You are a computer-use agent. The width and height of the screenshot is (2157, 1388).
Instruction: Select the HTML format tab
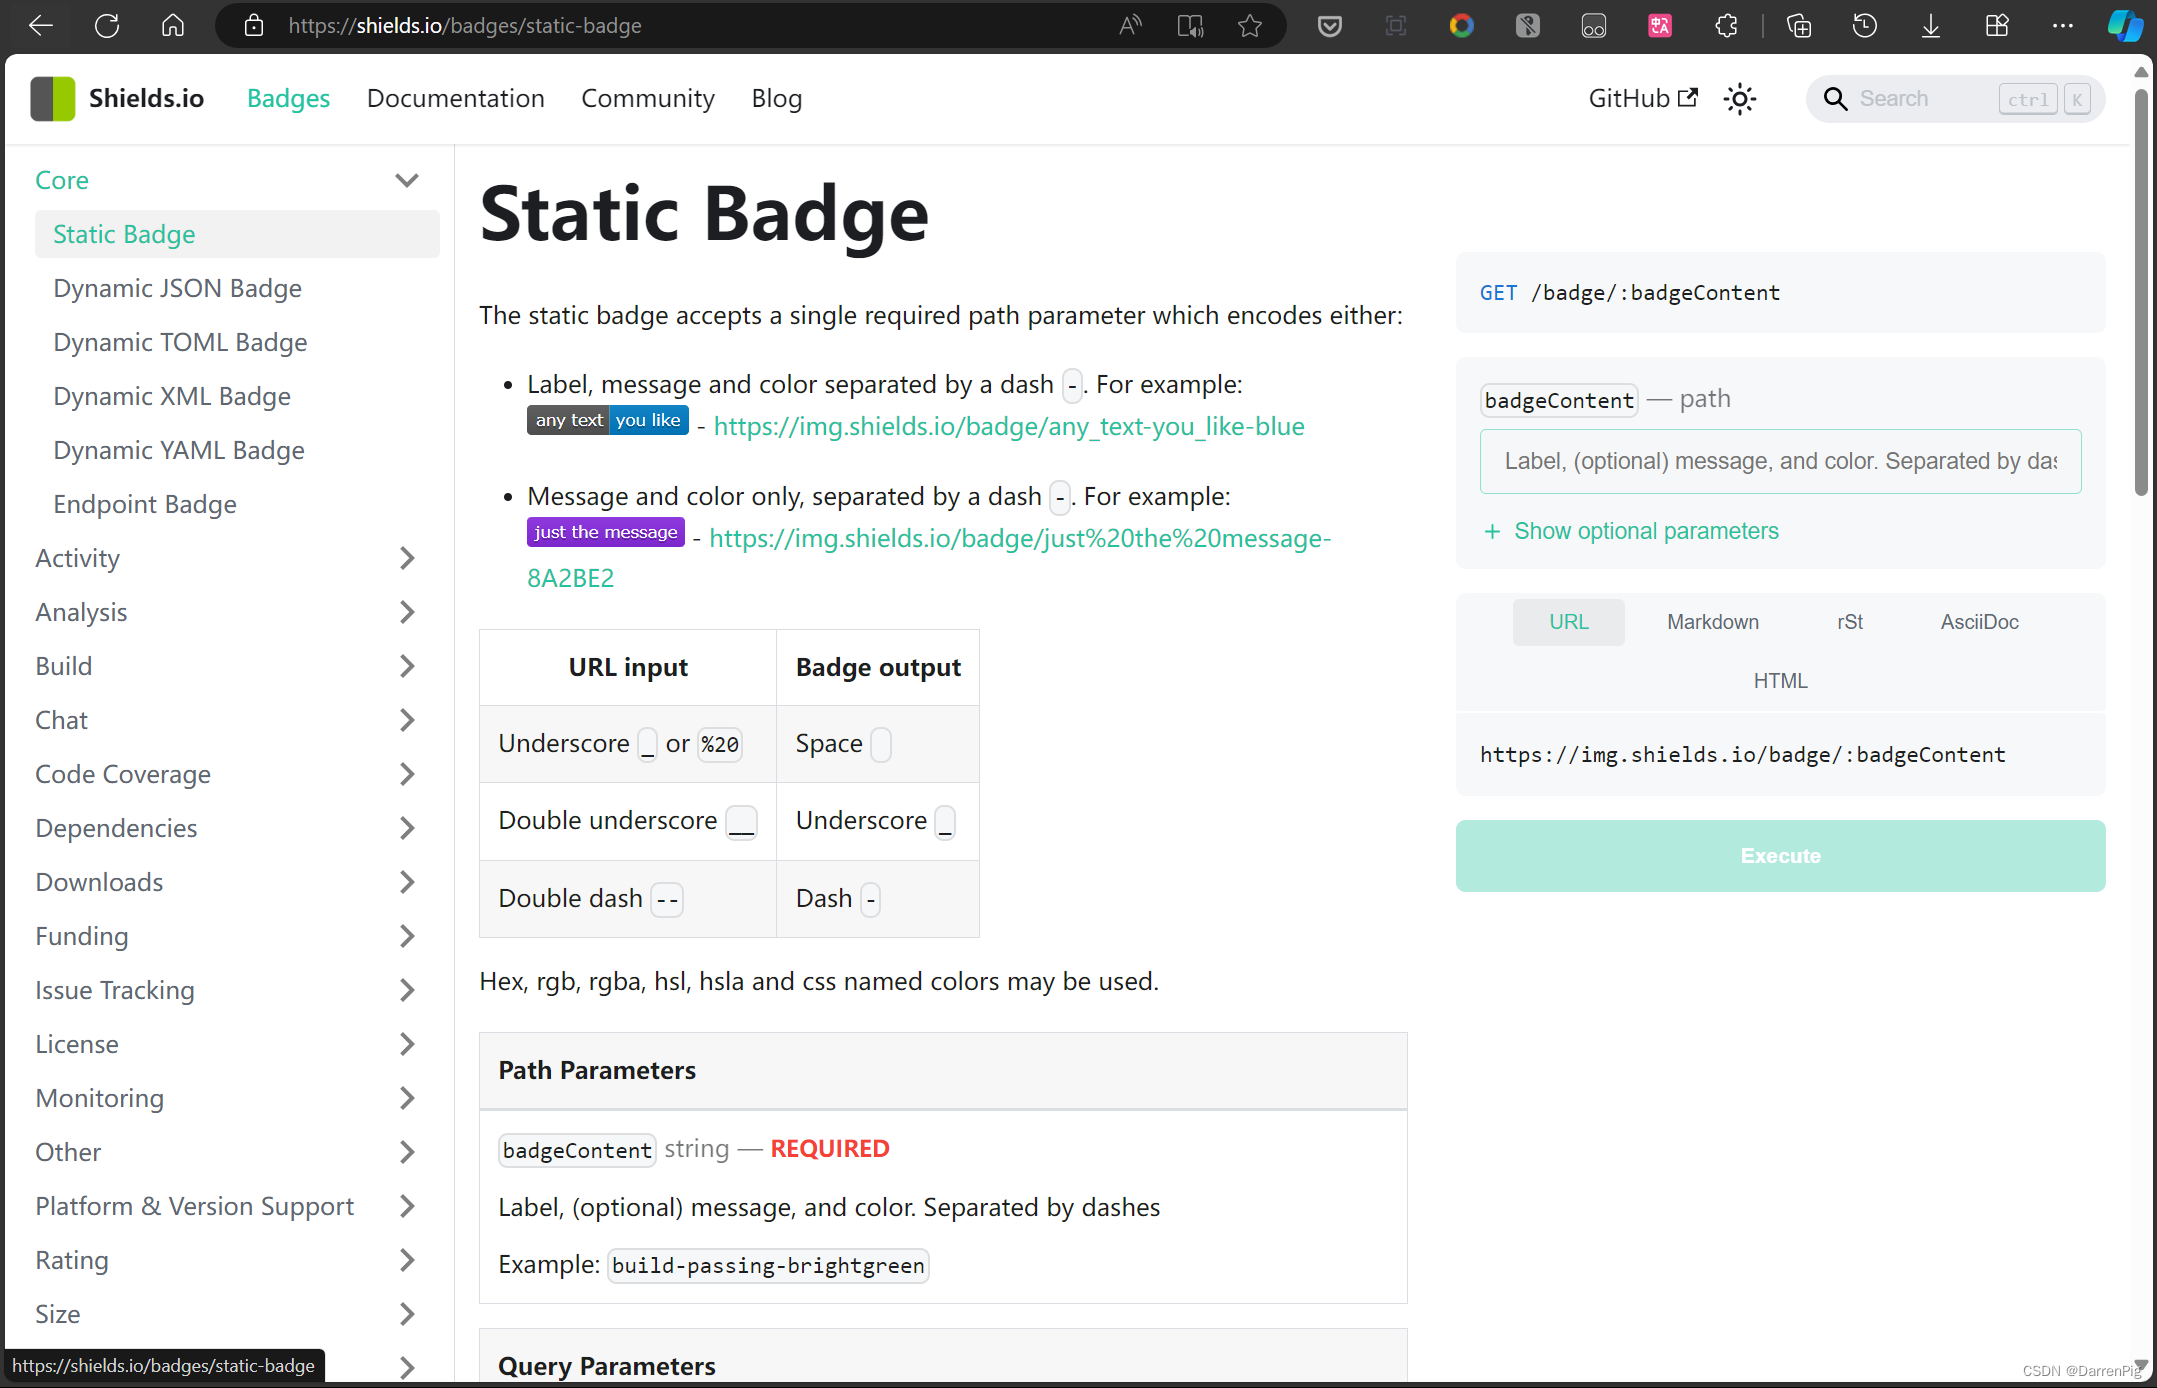pos(1780,681)
